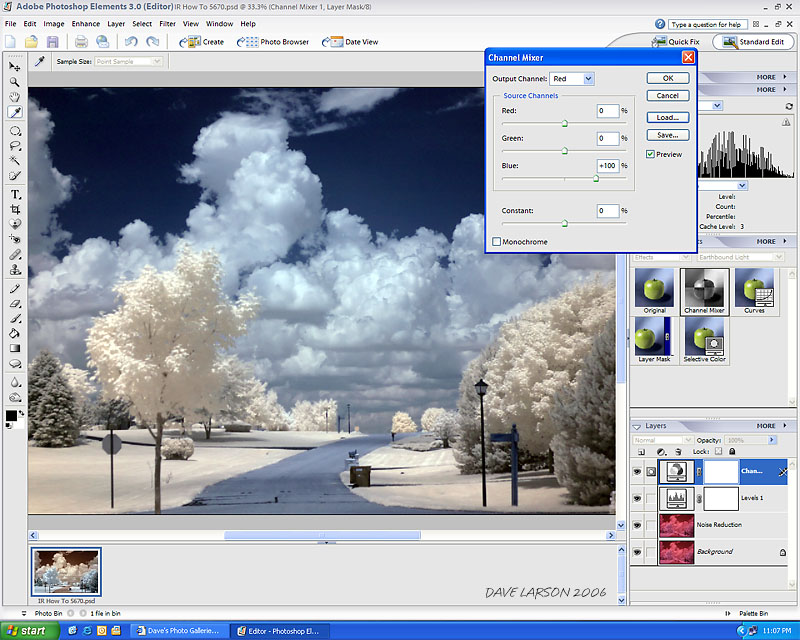Select the Blur tool

[15, 382]
